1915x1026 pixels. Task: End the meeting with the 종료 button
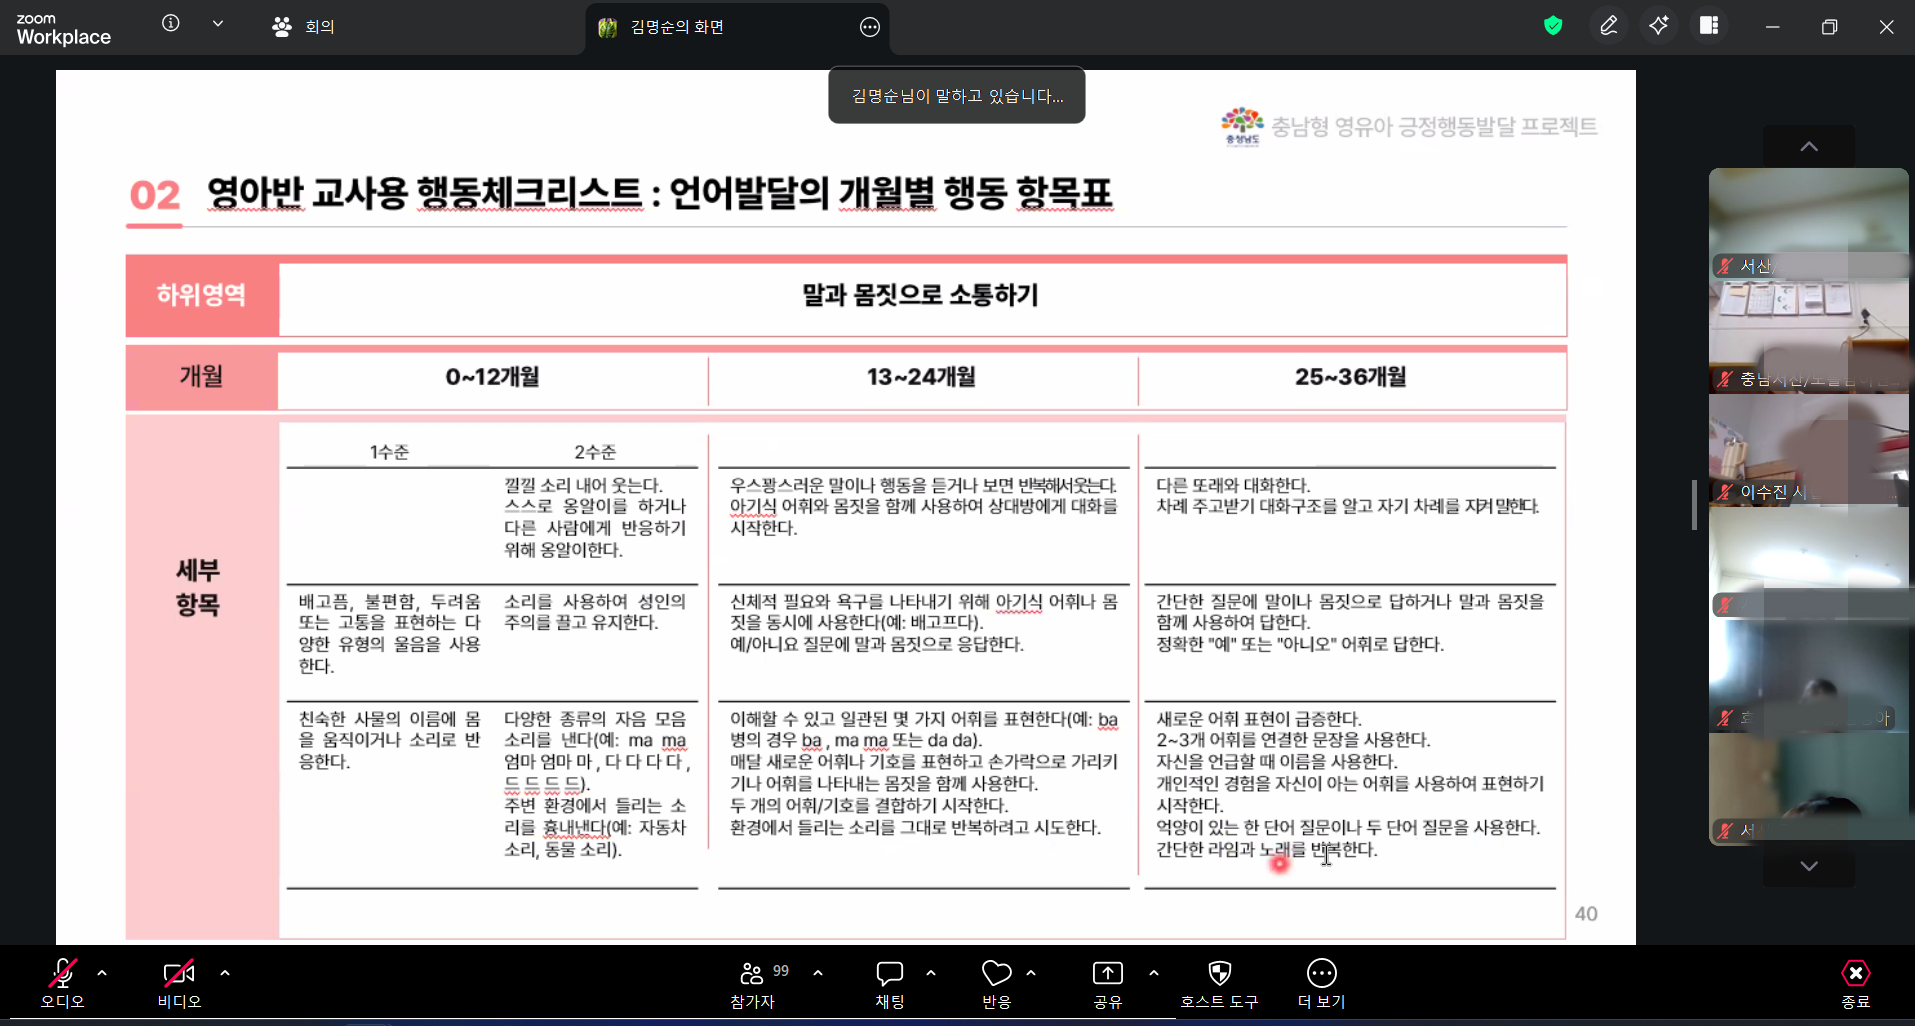[1855, 983]
